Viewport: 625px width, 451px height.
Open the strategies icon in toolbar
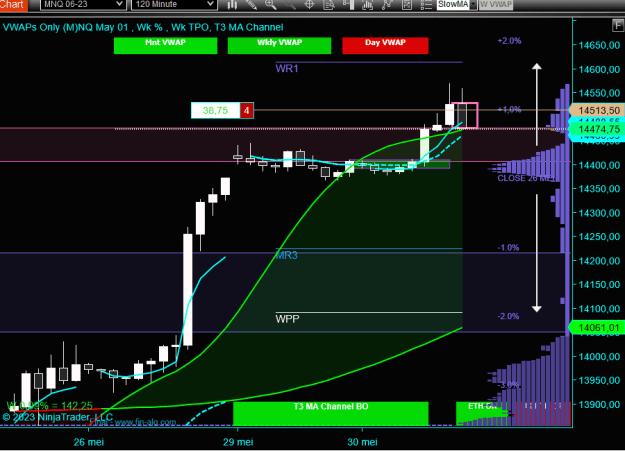[x=387, y=4]
